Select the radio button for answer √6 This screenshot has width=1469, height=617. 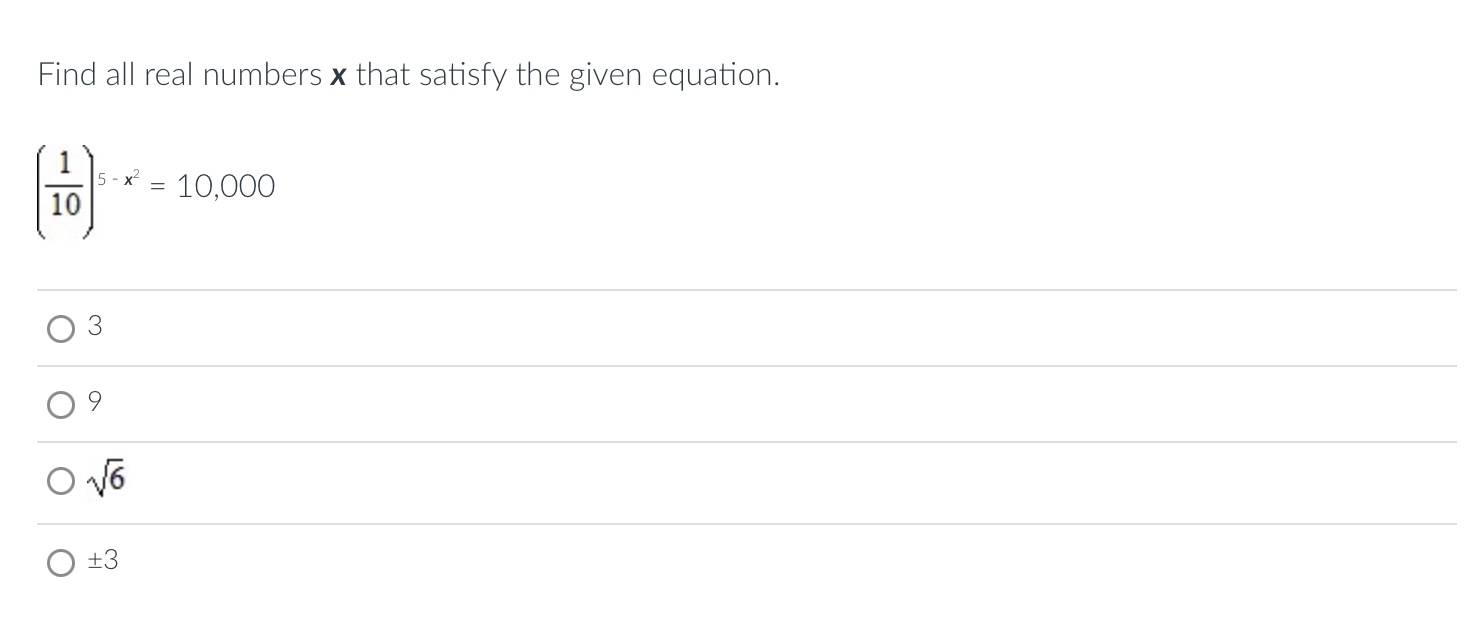point(61,481)
